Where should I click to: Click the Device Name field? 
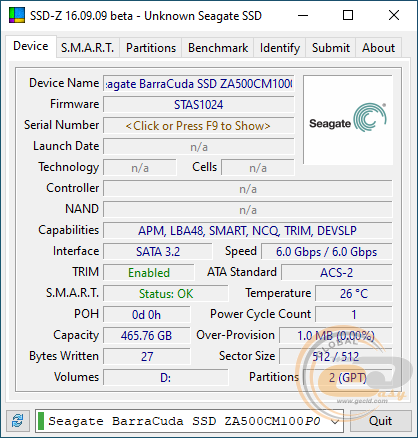[x=199, y=84]
